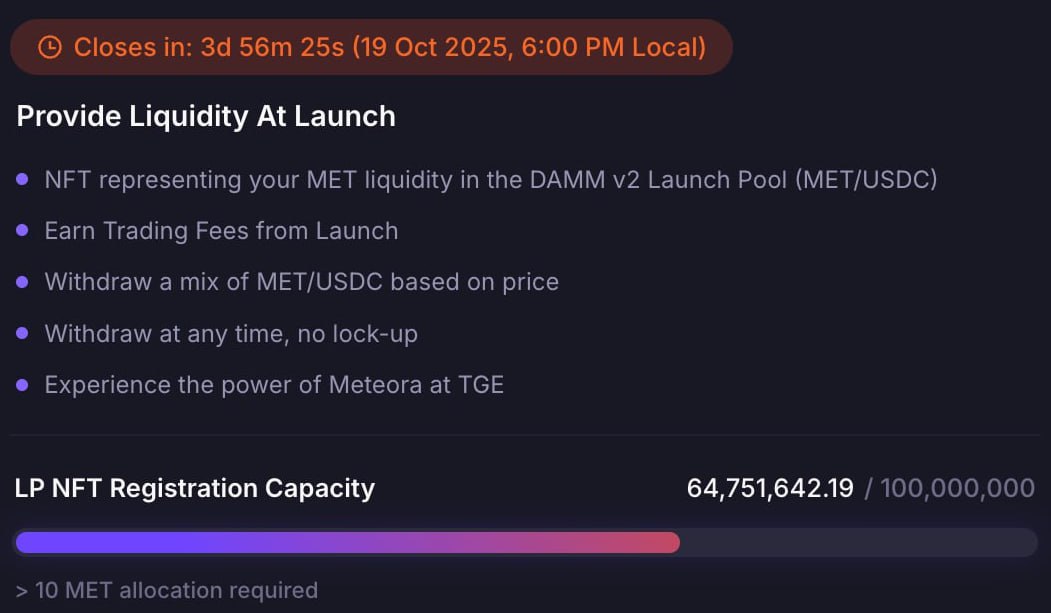This screenshot has height=613, width=1051.
Task: Click the 64,751,642.19 registered amount
Action: [x=770, y=488]
